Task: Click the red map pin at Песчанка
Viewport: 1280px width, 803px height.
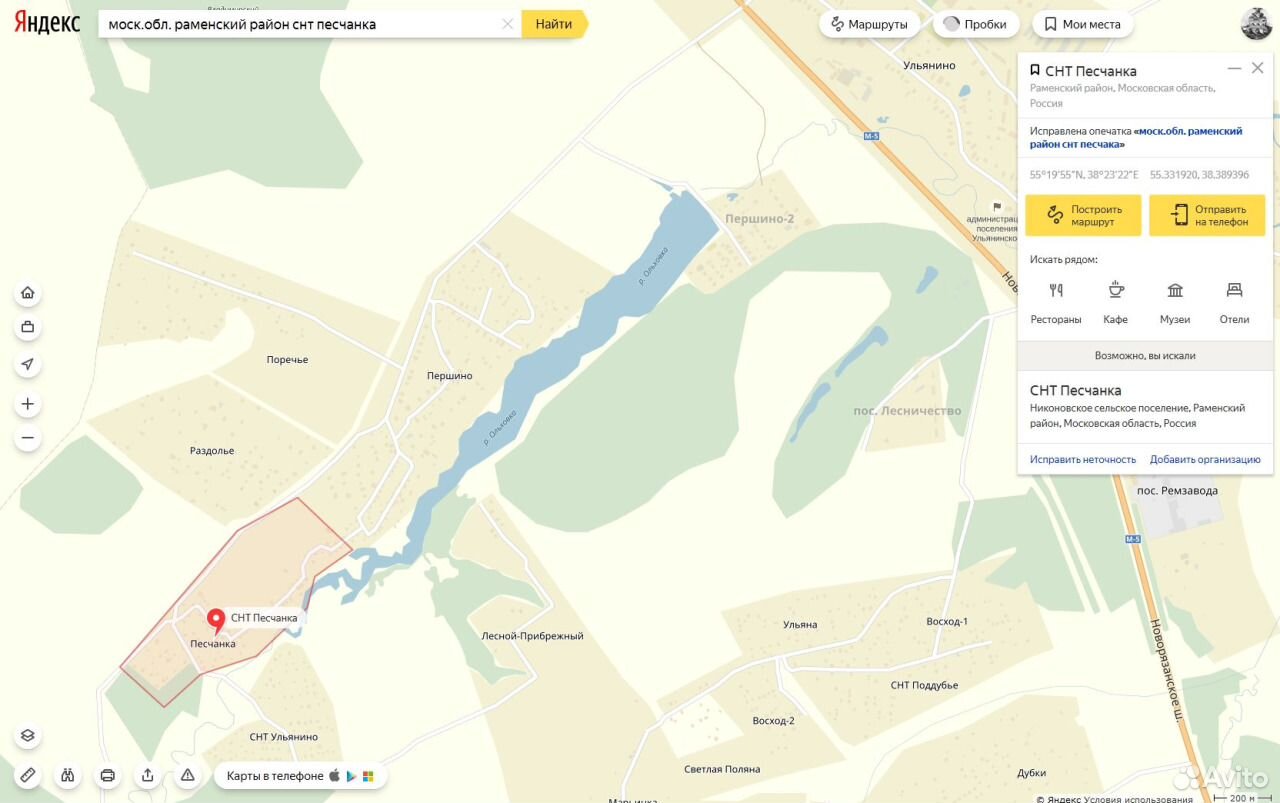Action: coord(215,620)
